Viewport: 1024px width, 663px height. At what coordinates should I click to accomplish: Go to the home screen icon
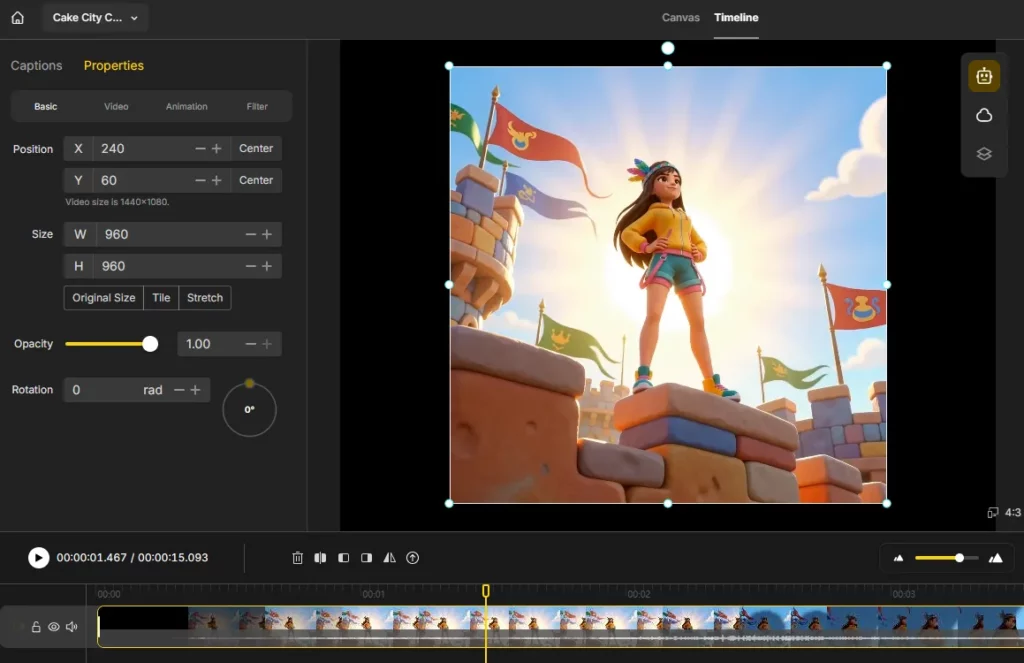point(18,18)
